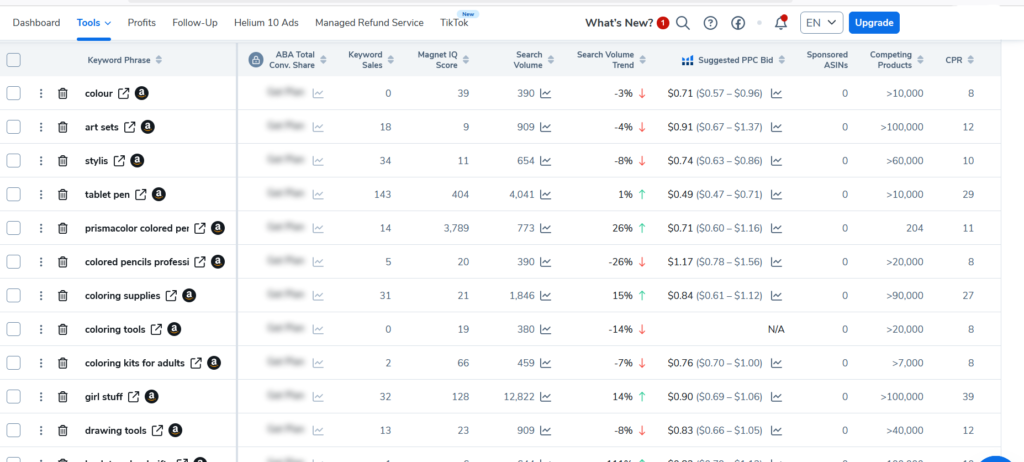Show search volume chart for 'tablet pen'
This screenshot has height=462, width=1024.
[x=545, y=194]
